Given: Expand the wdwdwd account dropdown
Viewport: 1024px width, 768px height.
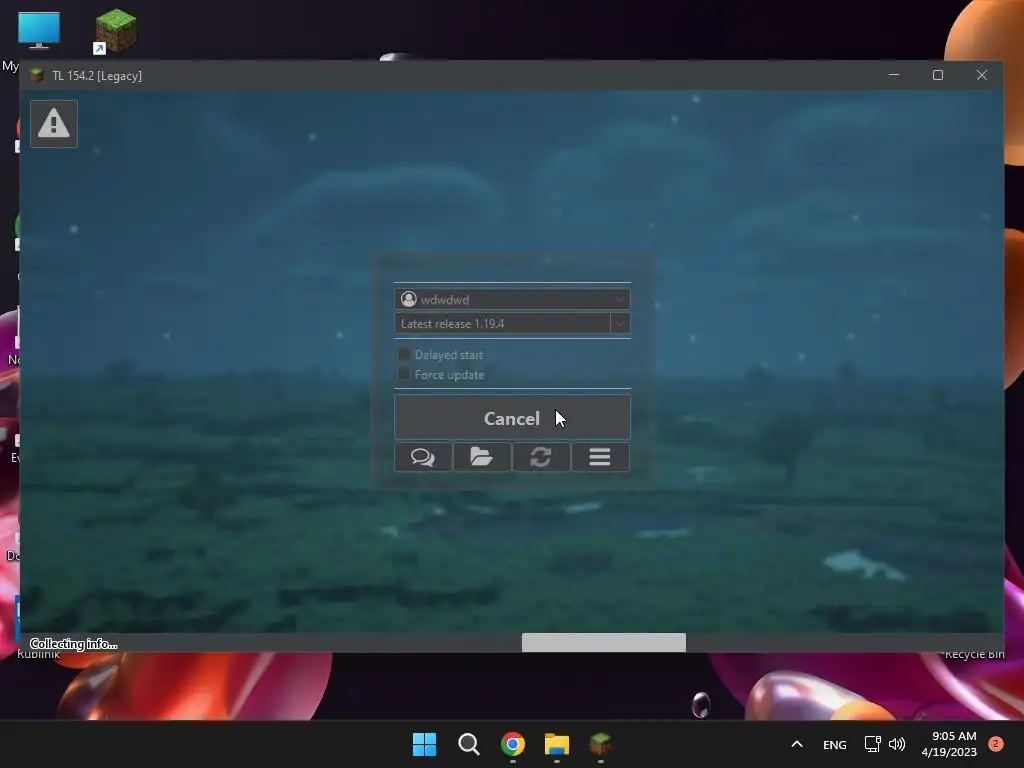Looking at the screenshot, I should (x=619, y=300).
